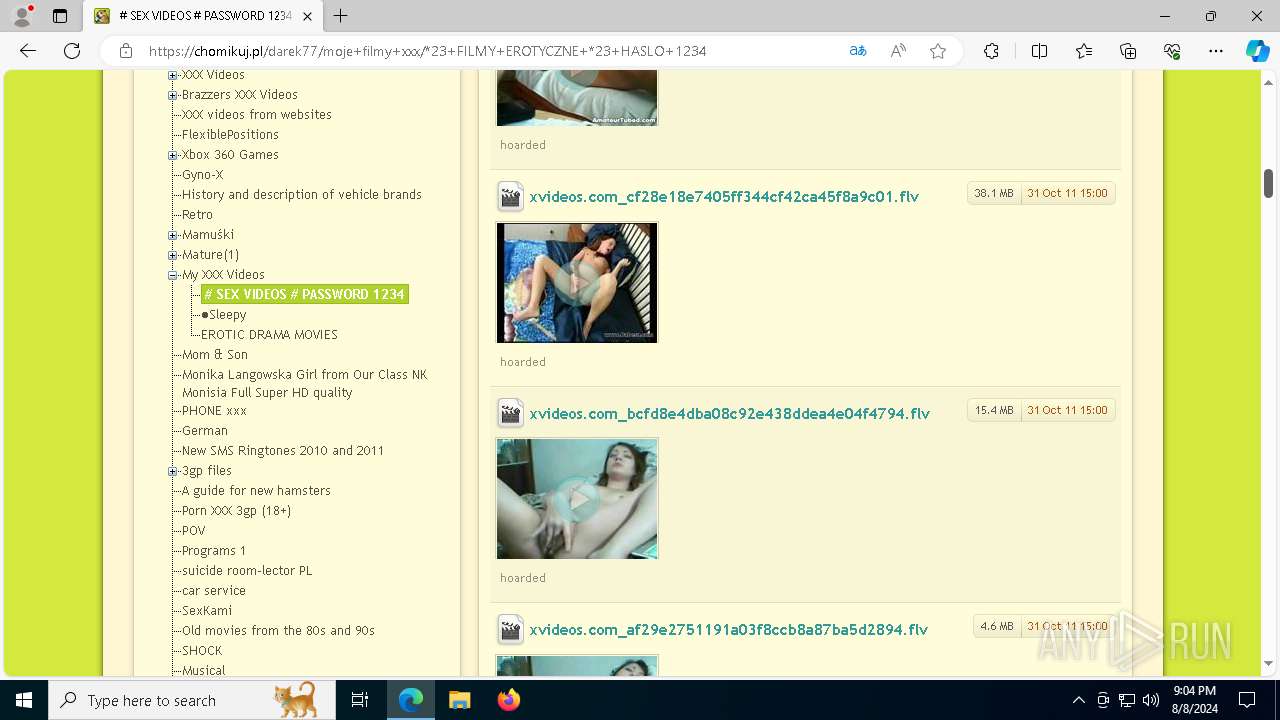This screenshot has height=720, width=1280.
Task: Open the Programs 1 folder
Action: [214, 551]
